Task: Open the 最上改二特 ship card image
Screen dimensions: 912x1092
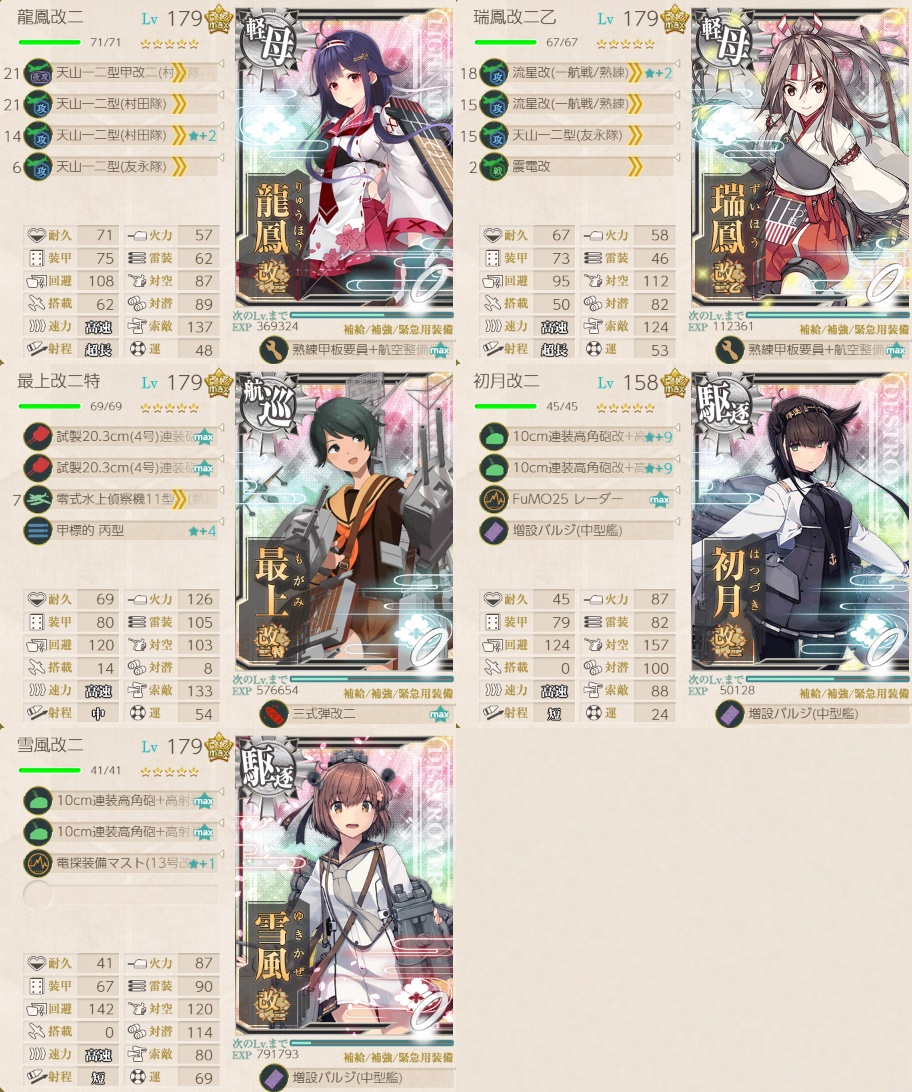Action: pos(345,522)
